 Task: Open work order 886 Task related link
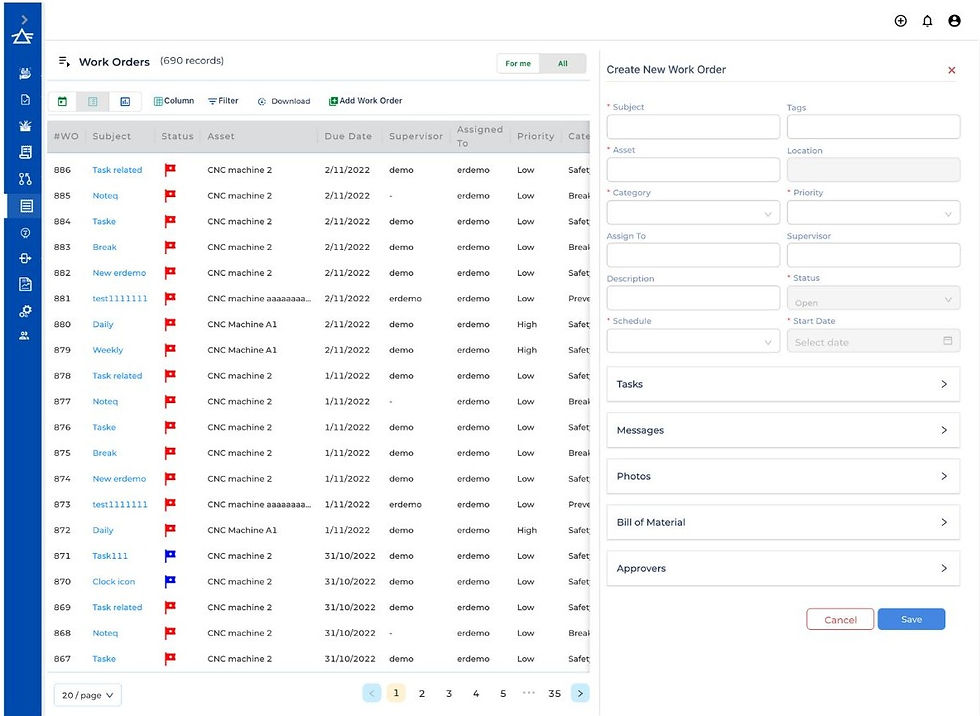118,170
